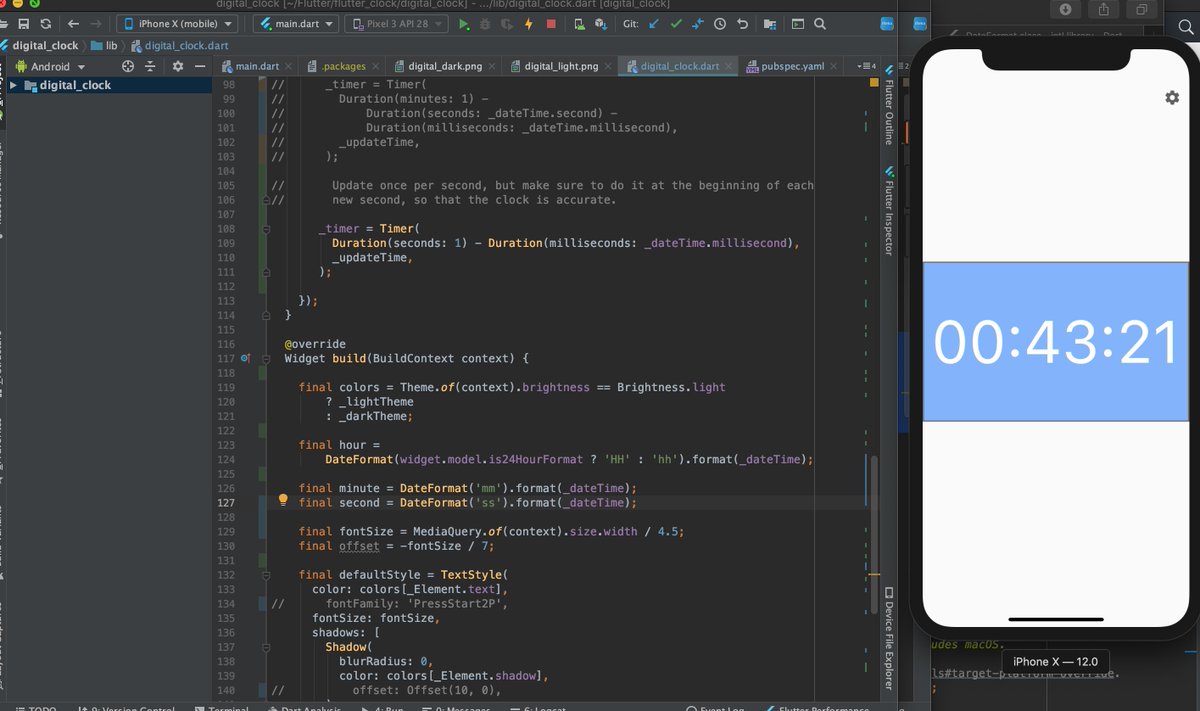Click the share icon in the background browser window
Image resolution: width=1200 pixels, height=711 pixels.
tap(1104, 8)
